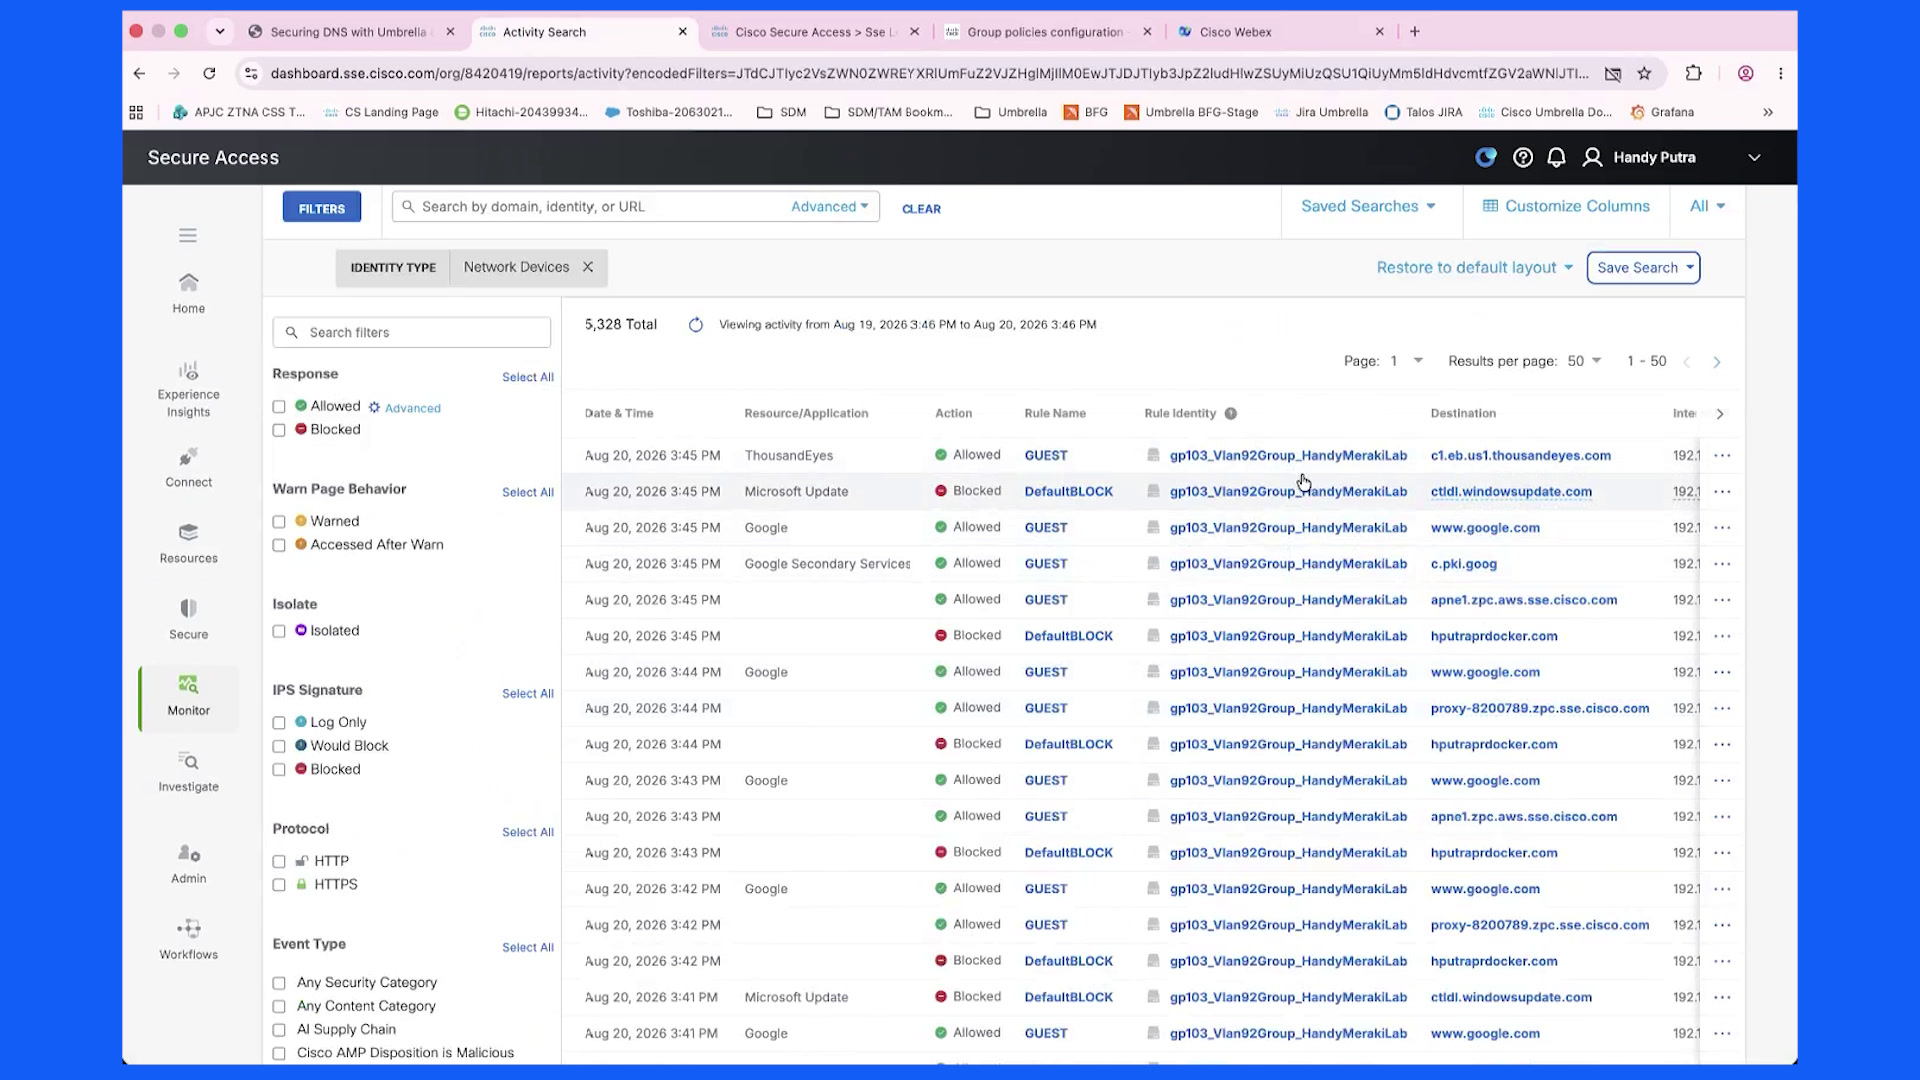Open the Connect sidebar icon
1920x1080 pixels.
[x=188, y=467]
